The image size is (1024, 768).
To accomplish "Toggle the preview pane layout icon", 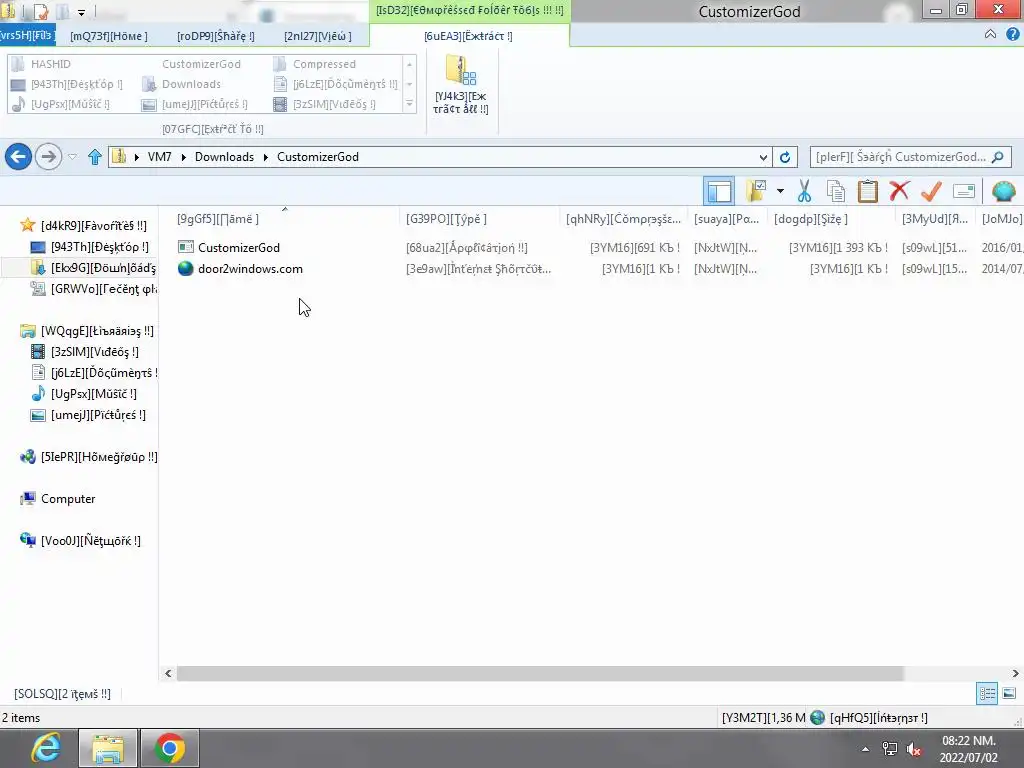I will (719, 191).
